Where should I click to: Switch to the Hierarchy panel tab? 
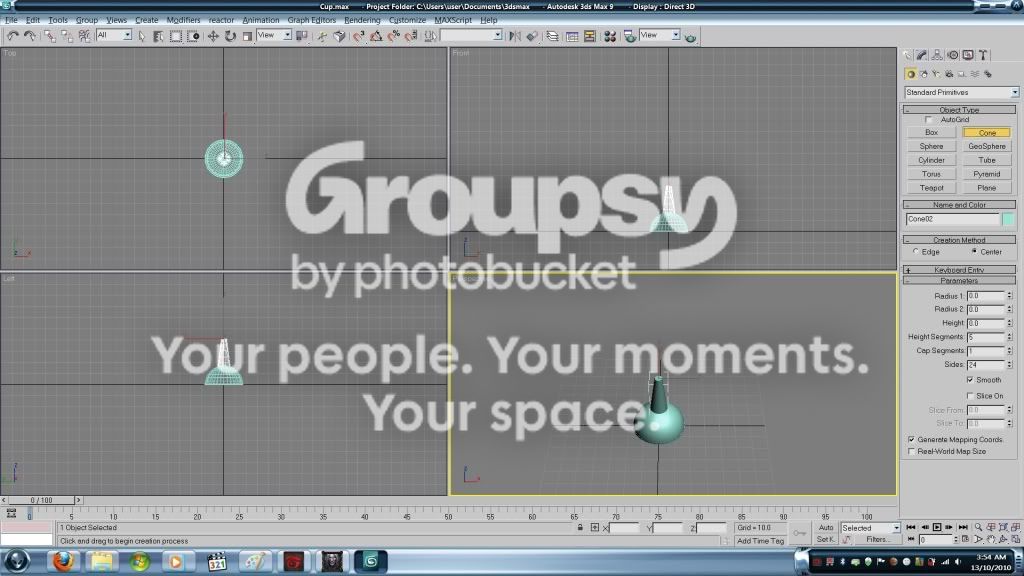tap(937, 56)
